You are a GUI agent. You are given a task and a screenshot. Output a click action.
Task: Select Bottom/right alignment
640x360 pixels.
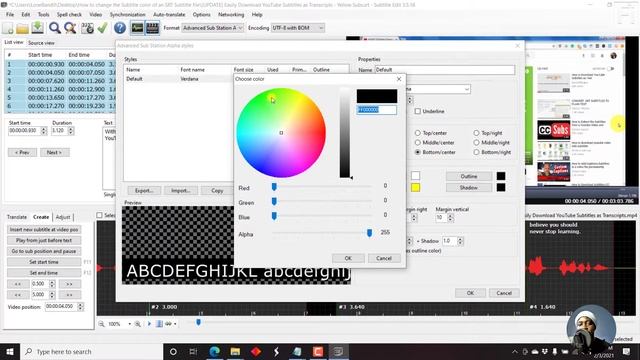pos(476,152)
